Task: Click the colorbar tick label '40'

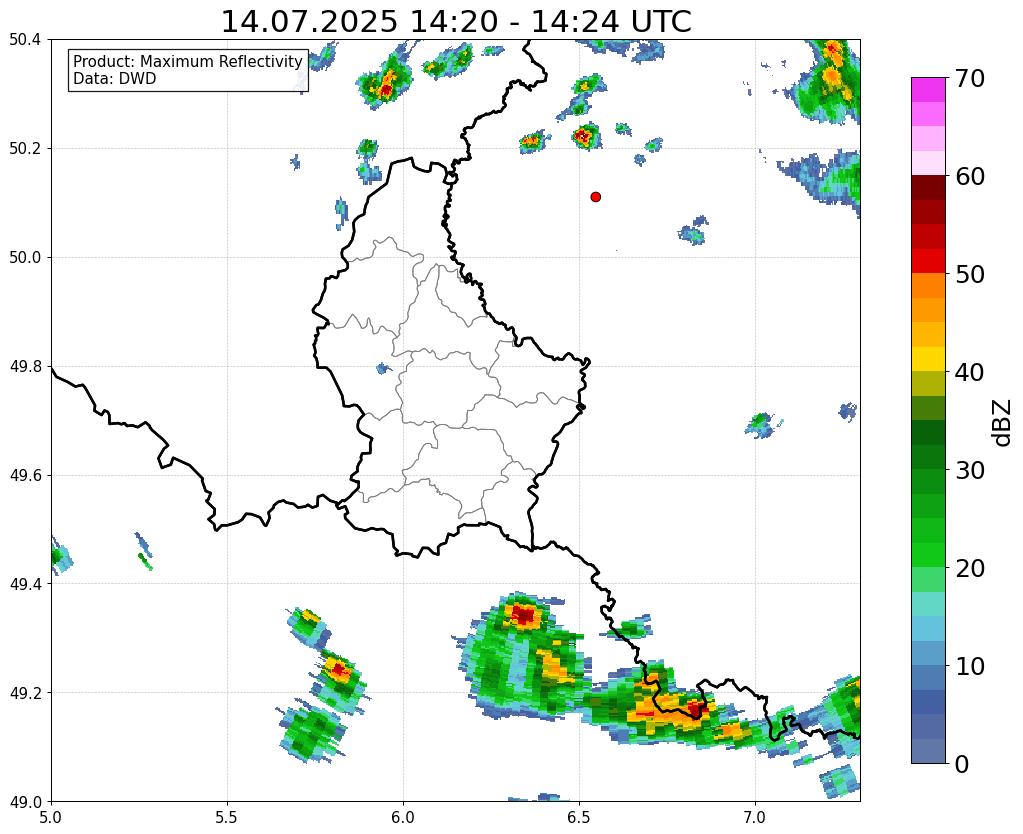Action: point(970,372)
